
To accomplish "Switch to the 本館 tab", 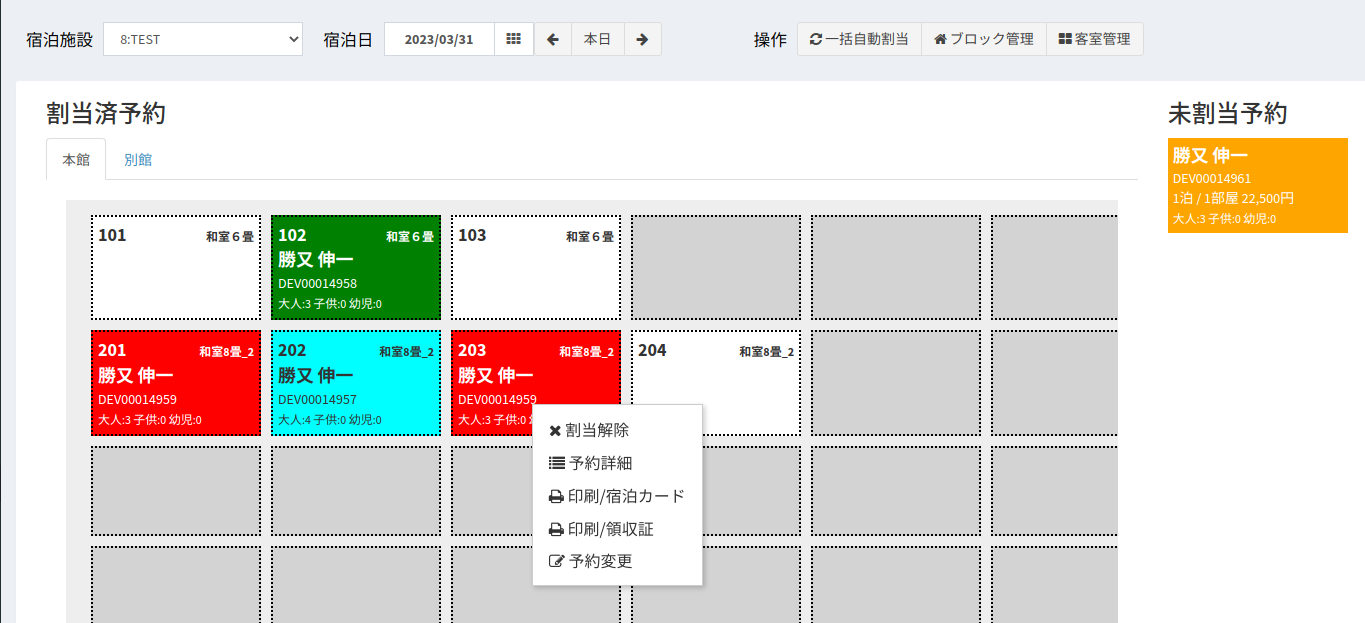I will 76,159.
